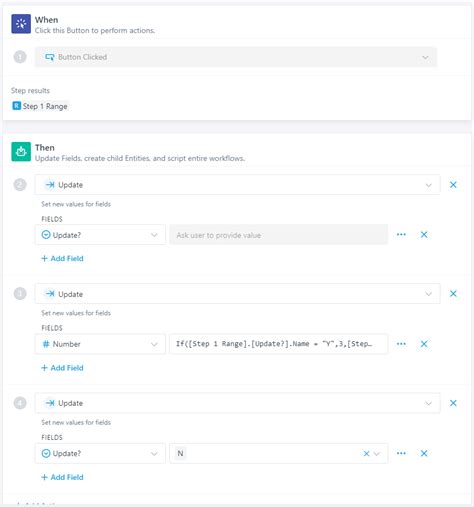This screenshot has width=474, height=507.
Task: Remove step 3 Update action
Action: [453, 294]
